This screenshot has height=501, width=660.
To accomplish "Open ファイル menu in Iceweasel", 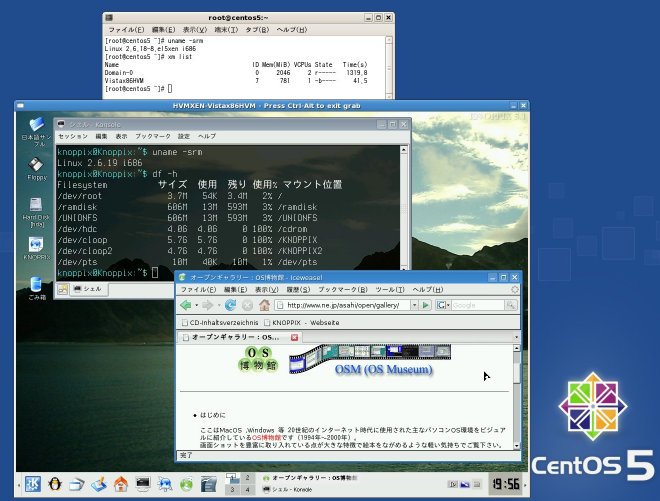I will pyautogui.click(x=198, y=290).
